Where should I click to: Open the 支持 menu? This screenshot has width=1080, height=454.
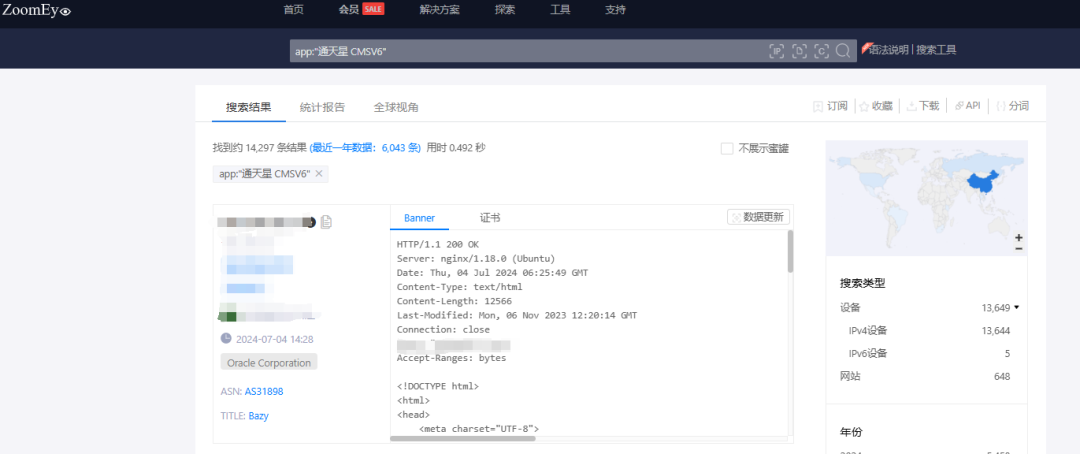pyautogui.click(x=615, y=10)
